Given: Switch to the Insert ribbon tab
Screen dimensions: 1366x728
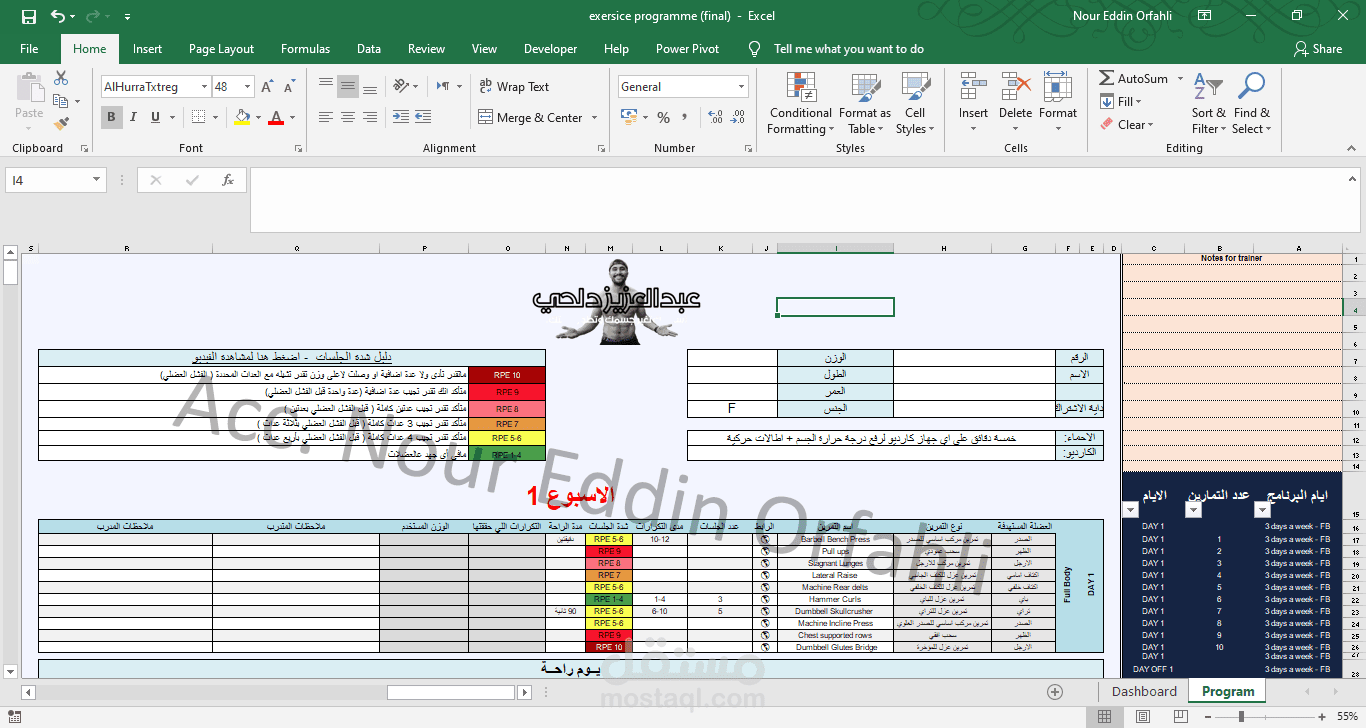Looking at the screenshot, I should 147,48.
